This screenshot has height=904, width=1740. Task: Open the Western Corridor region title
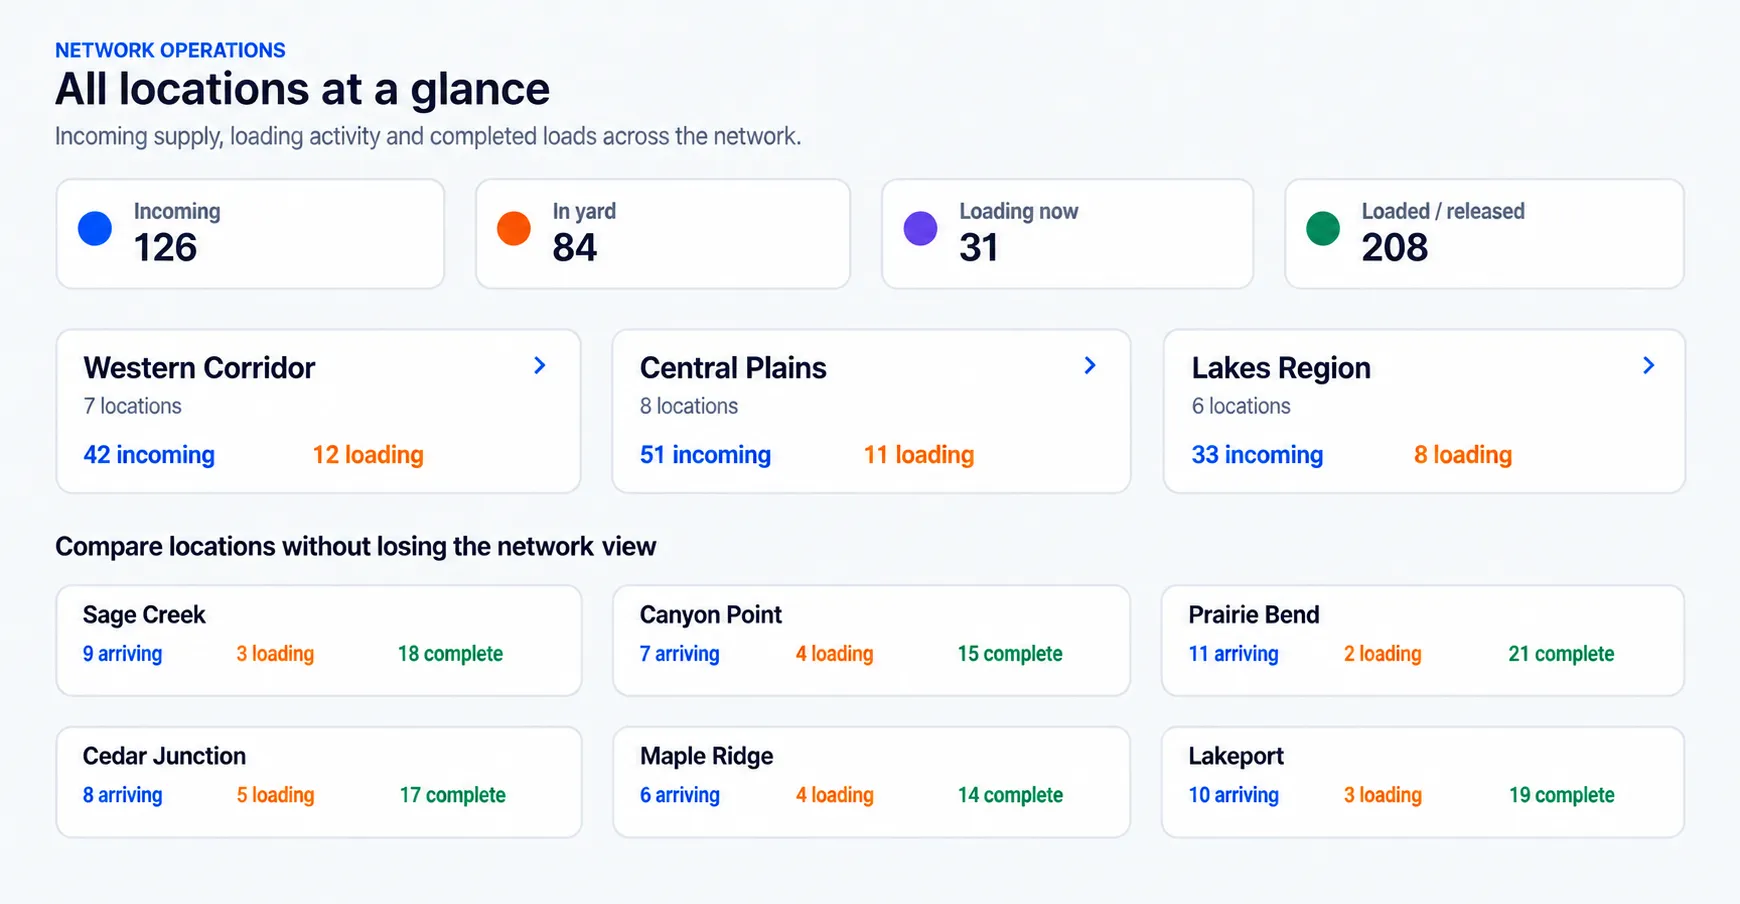coord(199,368)
